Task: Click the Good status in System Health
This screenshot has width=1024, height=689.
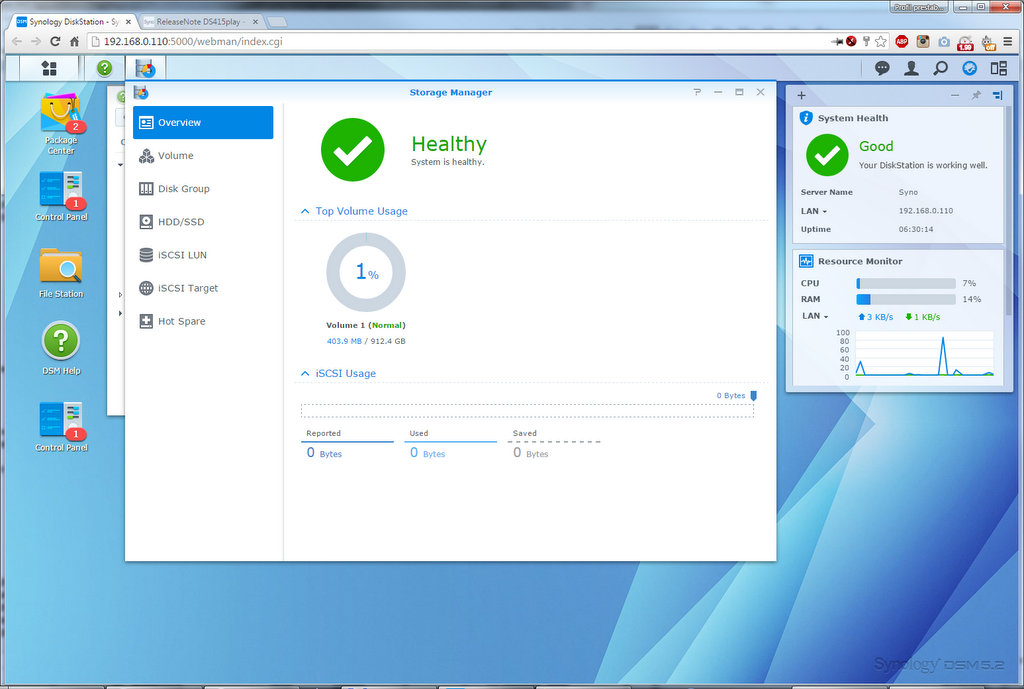Action: click(x=876, y=146)
